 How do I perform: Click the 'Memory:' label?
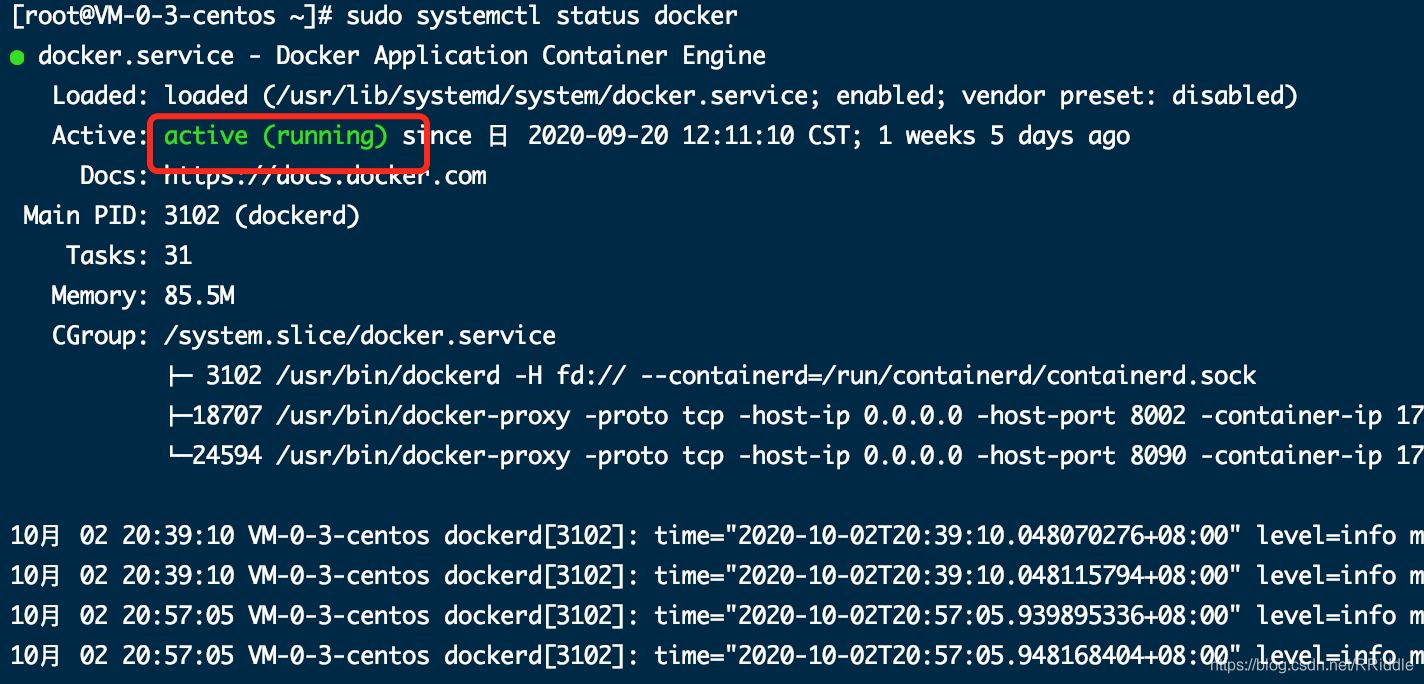(100, 296)
